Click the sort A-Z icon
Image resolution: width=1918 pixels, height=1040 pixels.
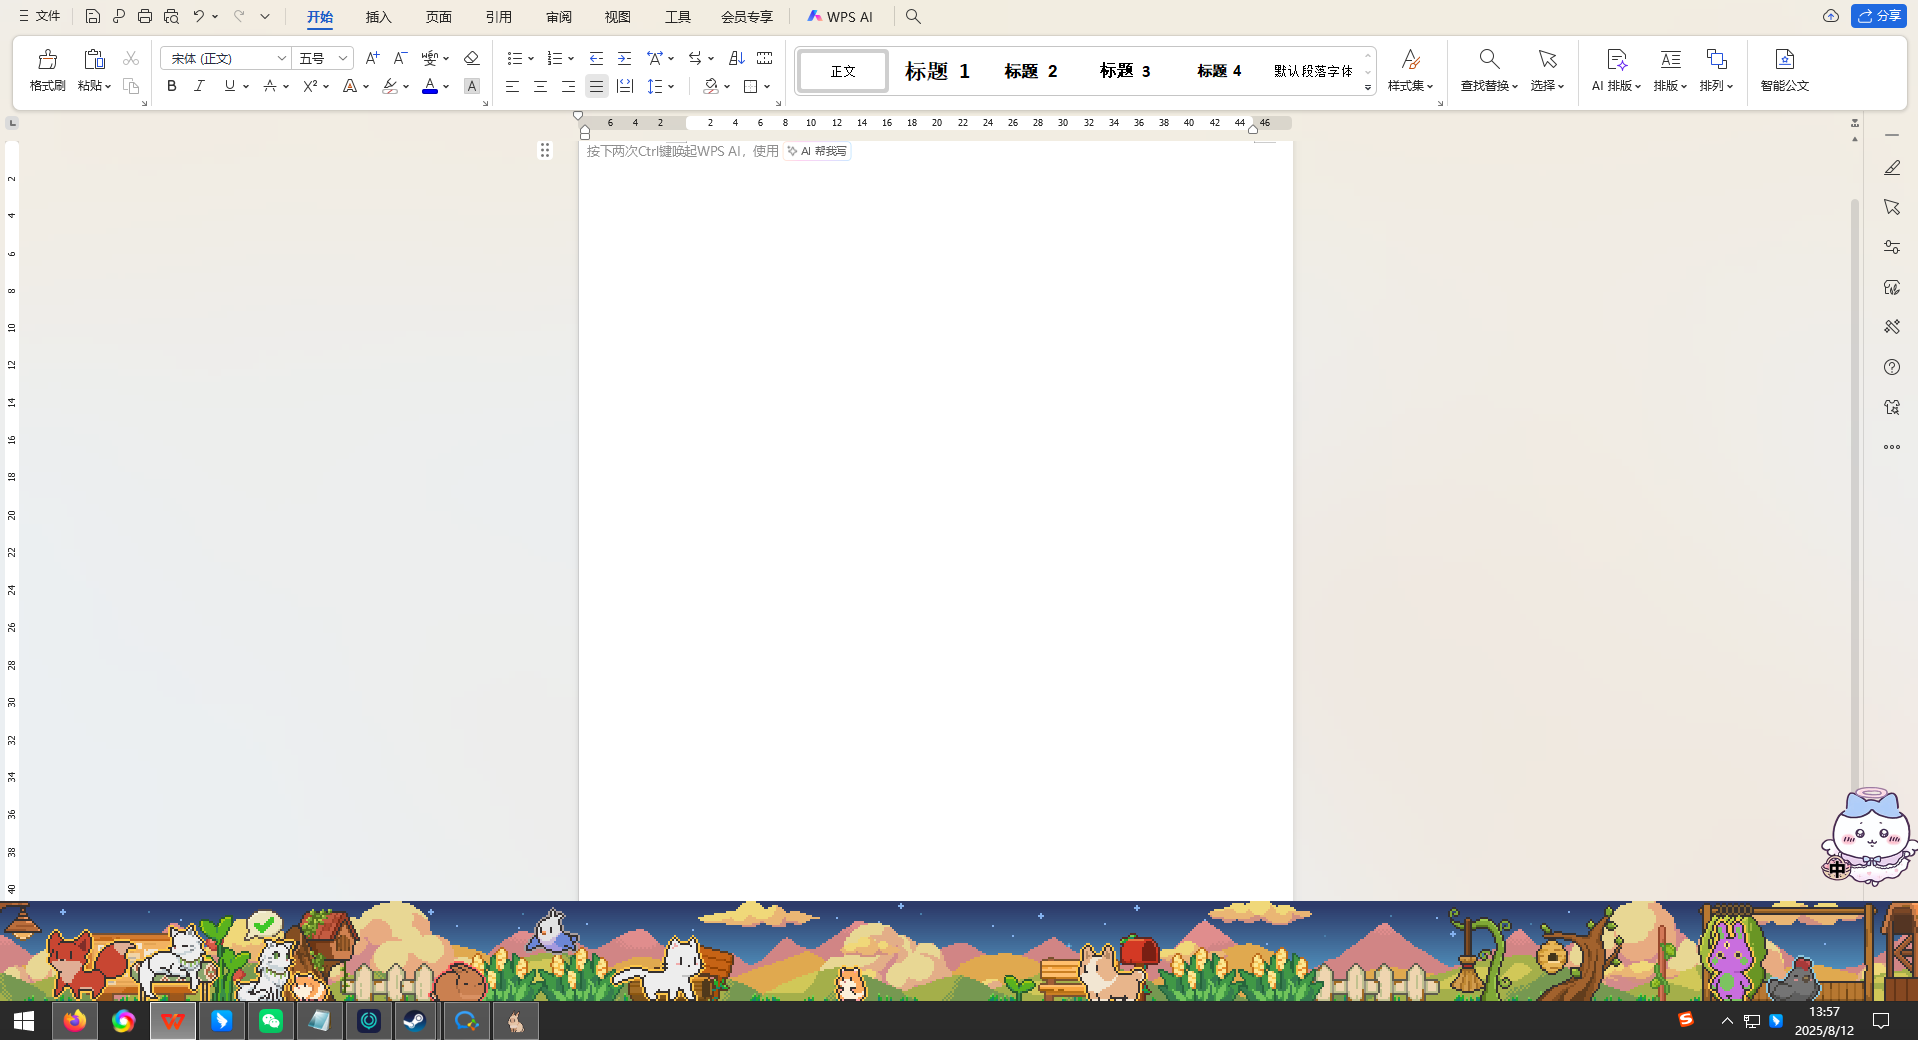737,58
